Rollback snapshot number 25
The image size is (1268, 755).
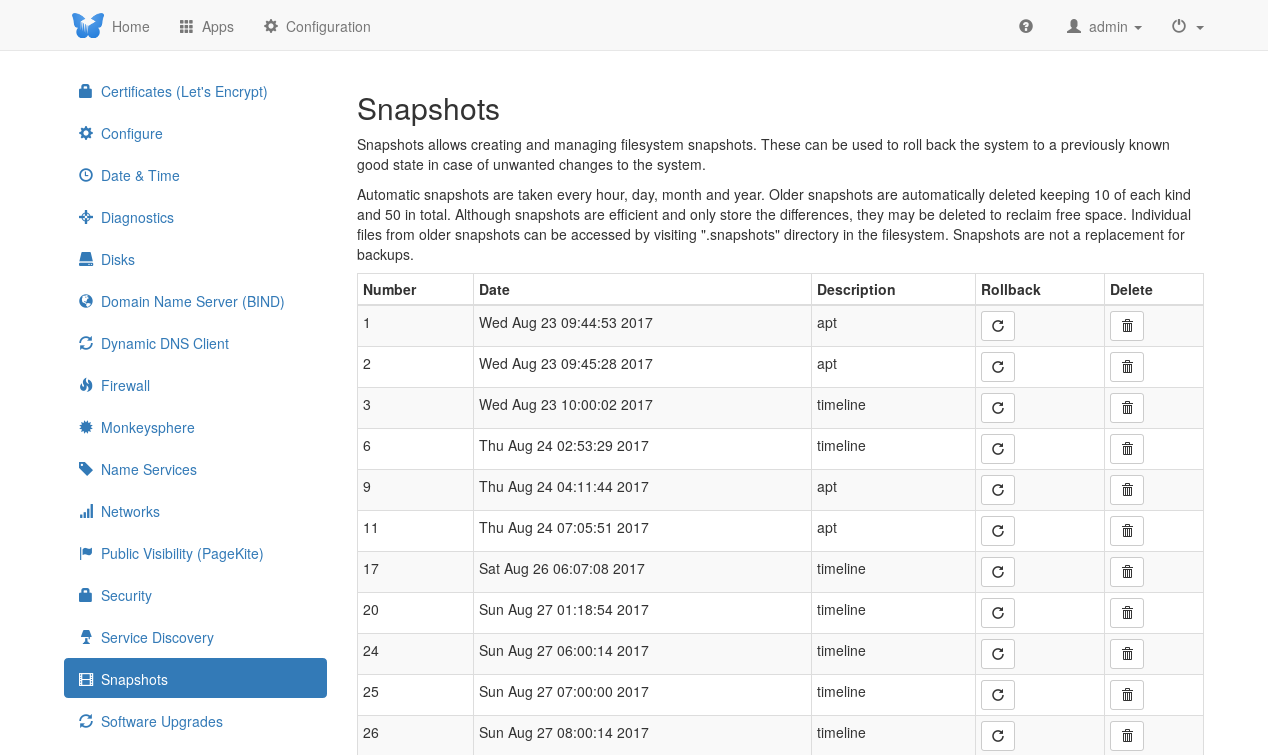pyautogui.click(x=997, y=695)
